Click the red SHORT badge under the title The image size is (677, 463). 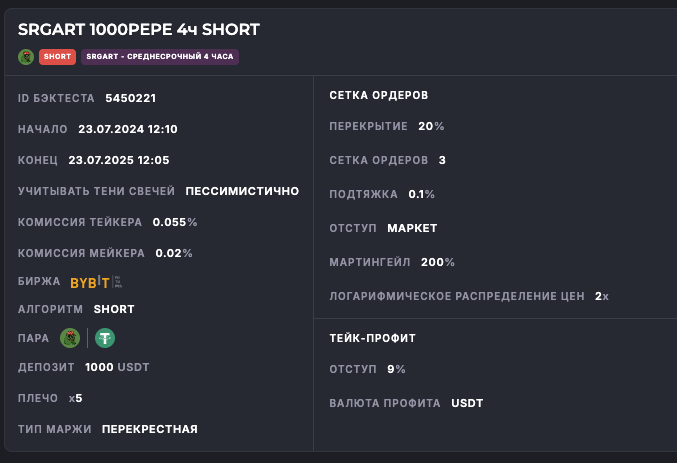tap(57, 57)
